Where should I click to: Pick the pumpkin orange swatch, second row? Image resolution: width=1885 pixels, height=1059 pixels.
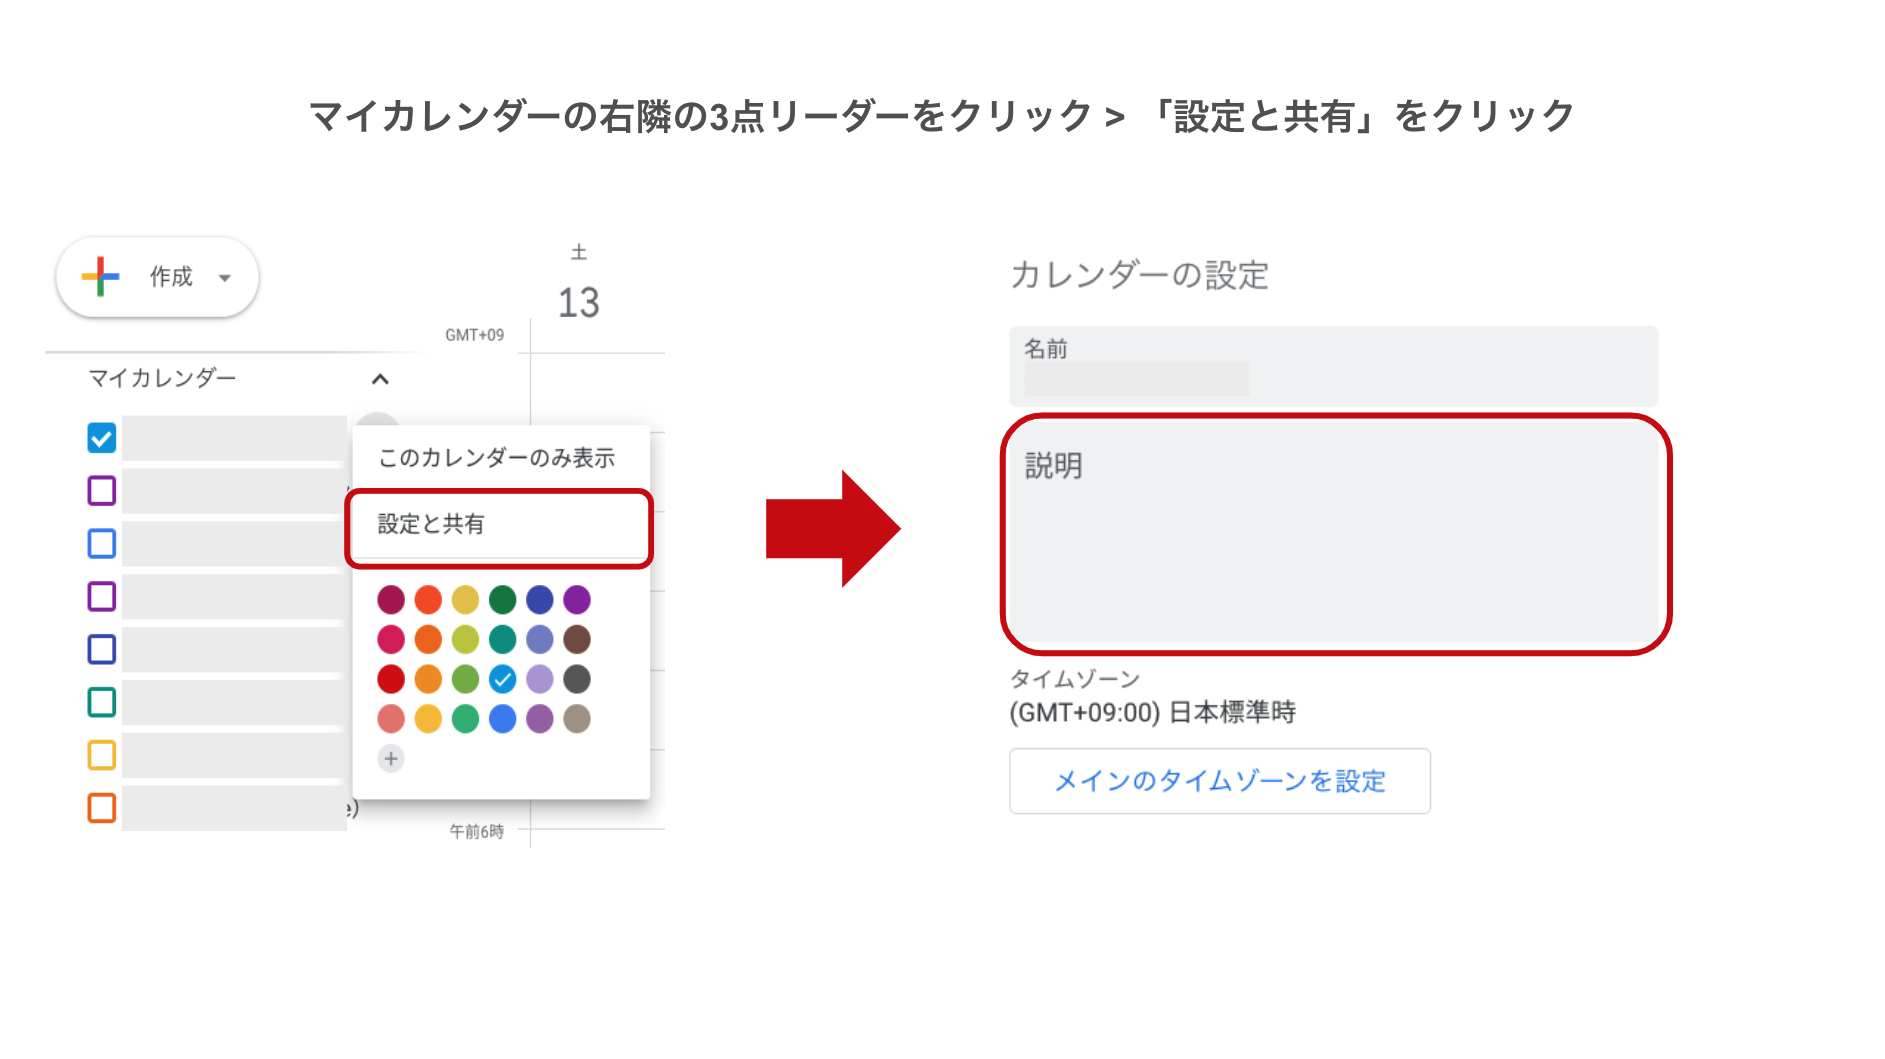tap(428, 639)
